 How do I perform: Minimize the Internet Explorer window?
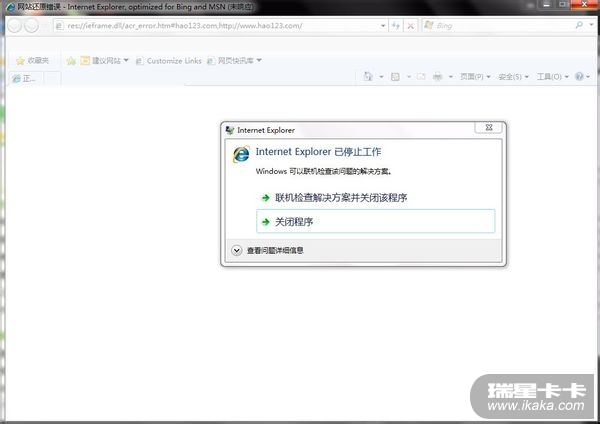coord(547,4)
